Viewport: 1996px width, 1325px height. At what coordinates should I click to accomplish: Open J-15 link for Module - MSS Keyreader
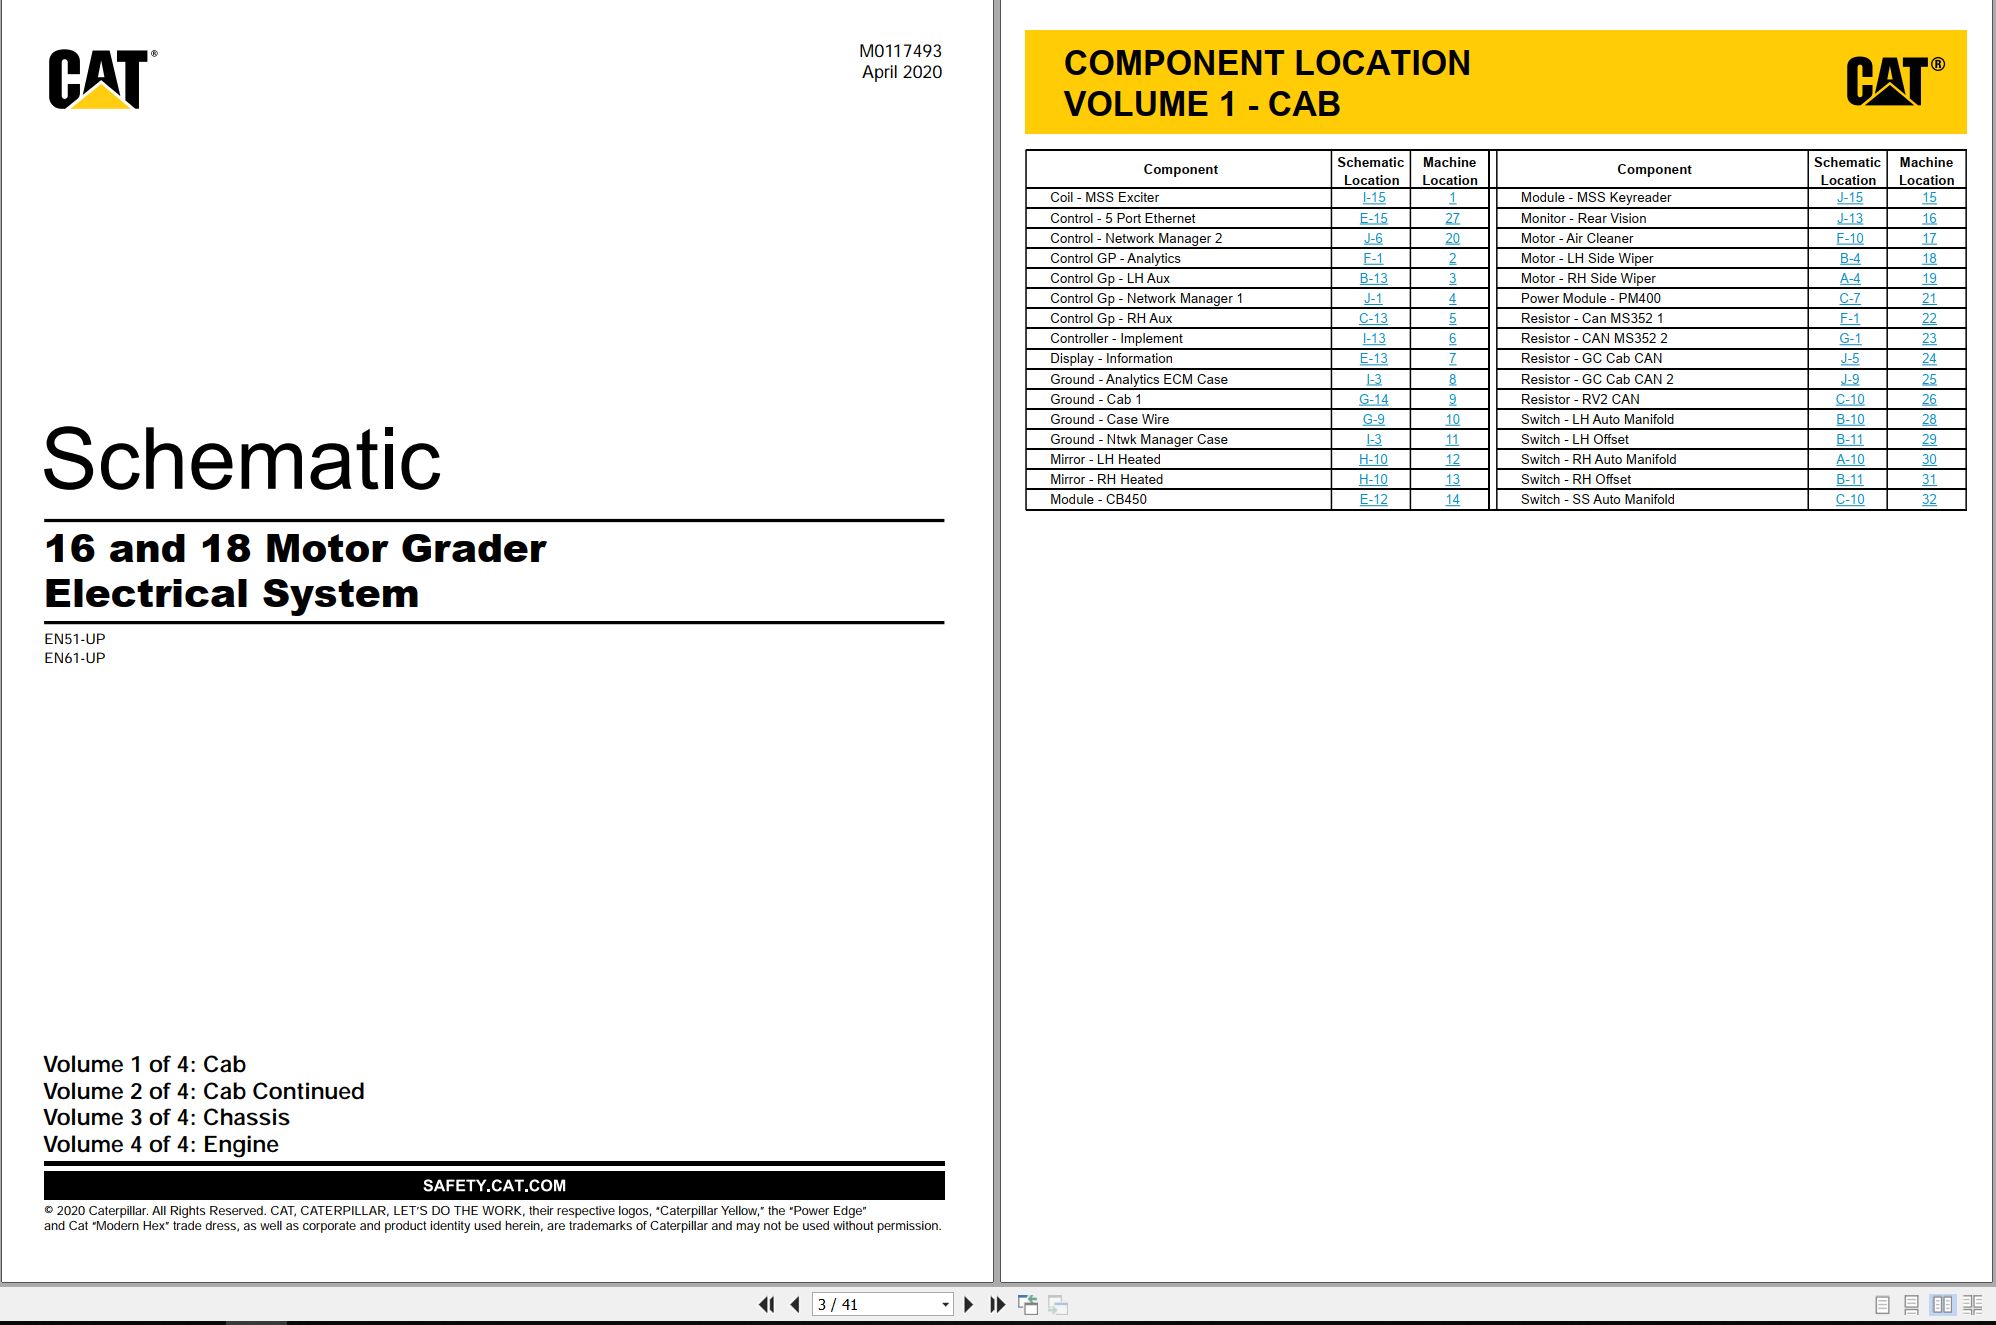click(x=1850, y=198)
